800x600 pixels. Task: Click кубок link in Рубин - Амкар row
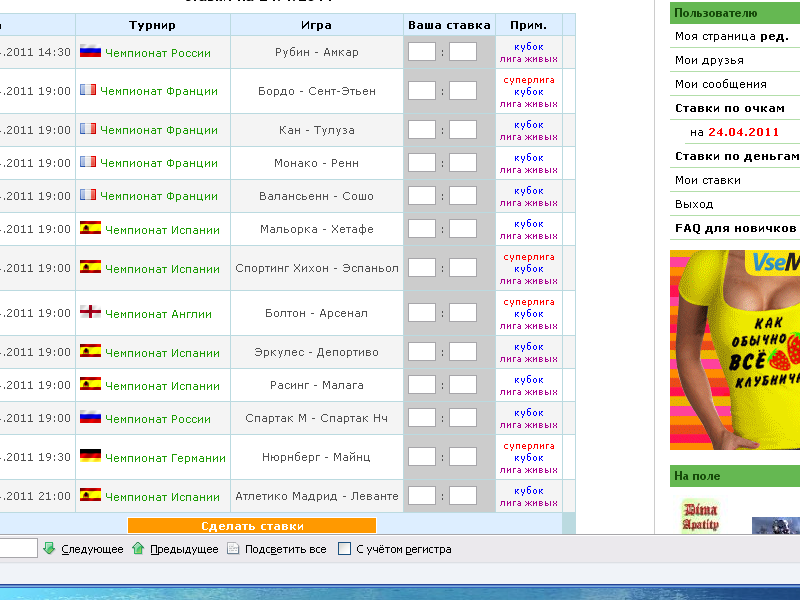pos(529,46)
